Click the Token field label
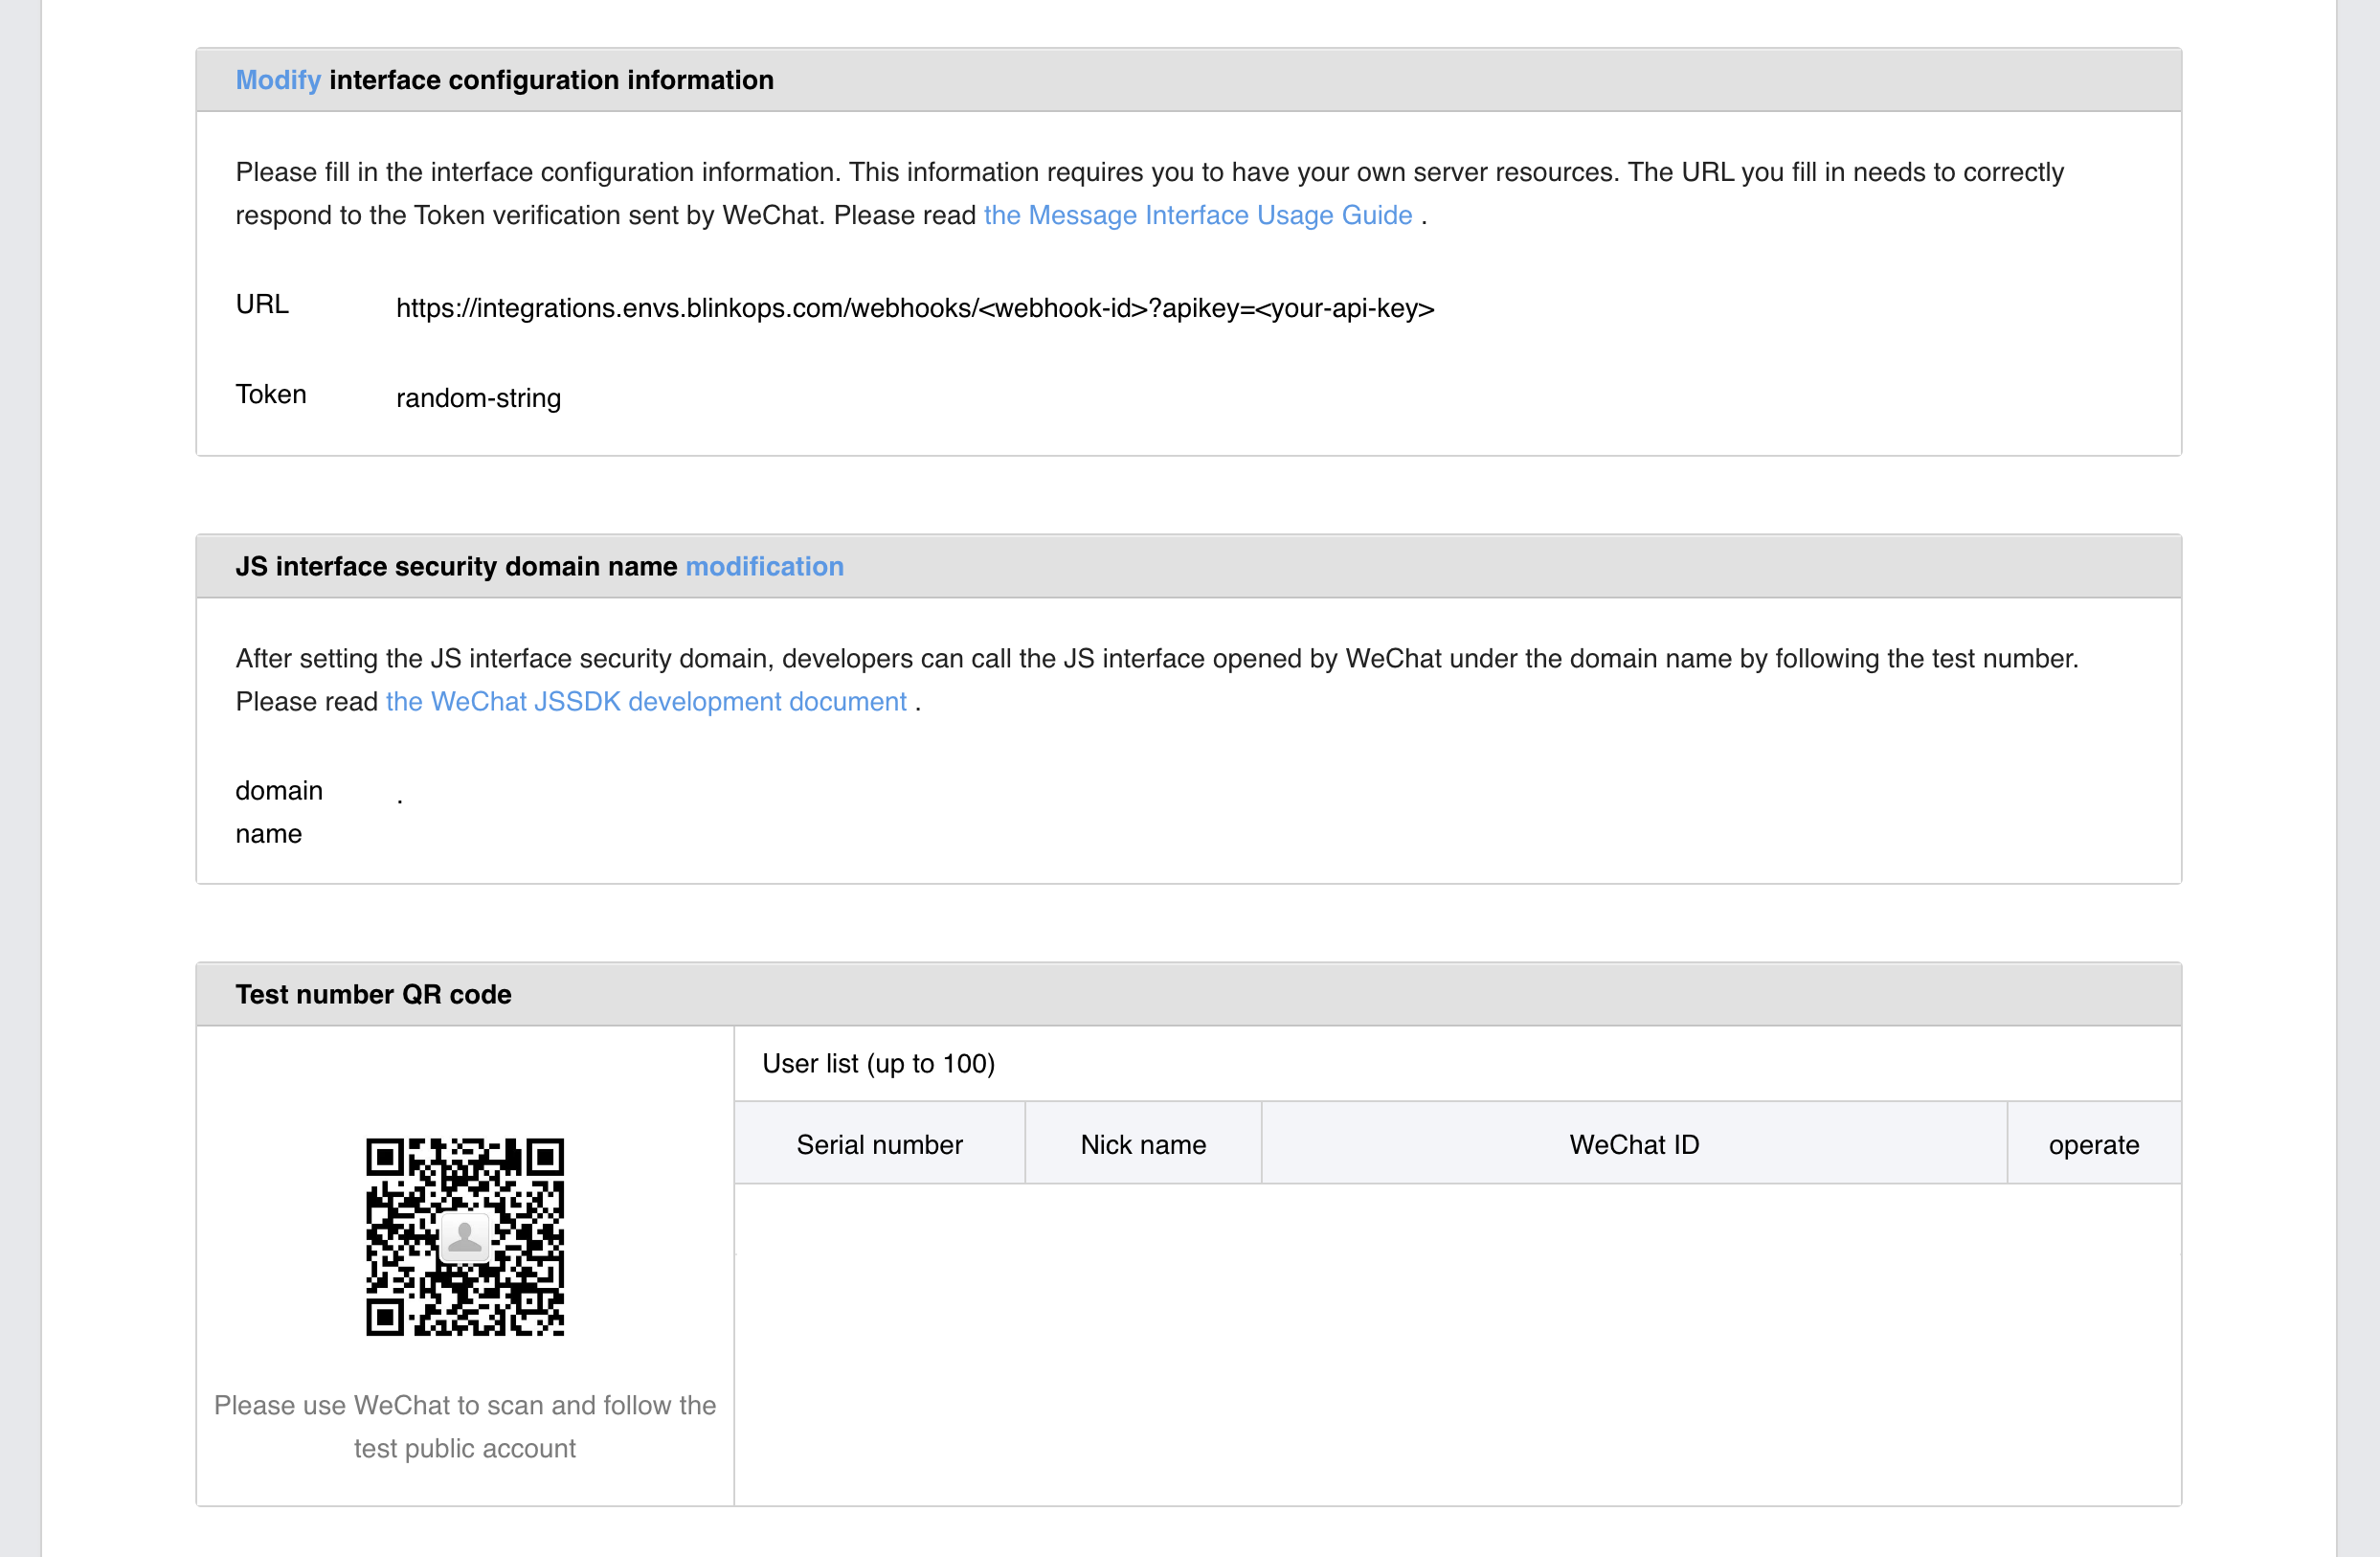The height and width of the screenshot is (1557, 2380). [271, 394]
